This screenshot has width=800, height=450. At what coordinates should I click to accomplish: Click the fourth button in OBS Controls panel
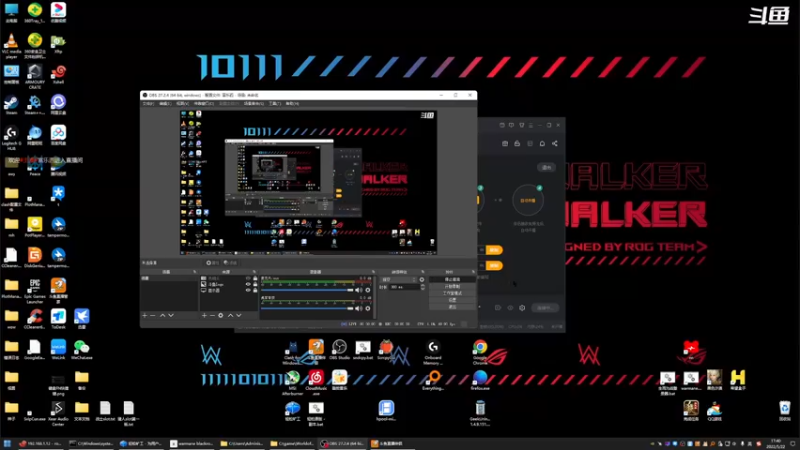[x=452, y=300]
